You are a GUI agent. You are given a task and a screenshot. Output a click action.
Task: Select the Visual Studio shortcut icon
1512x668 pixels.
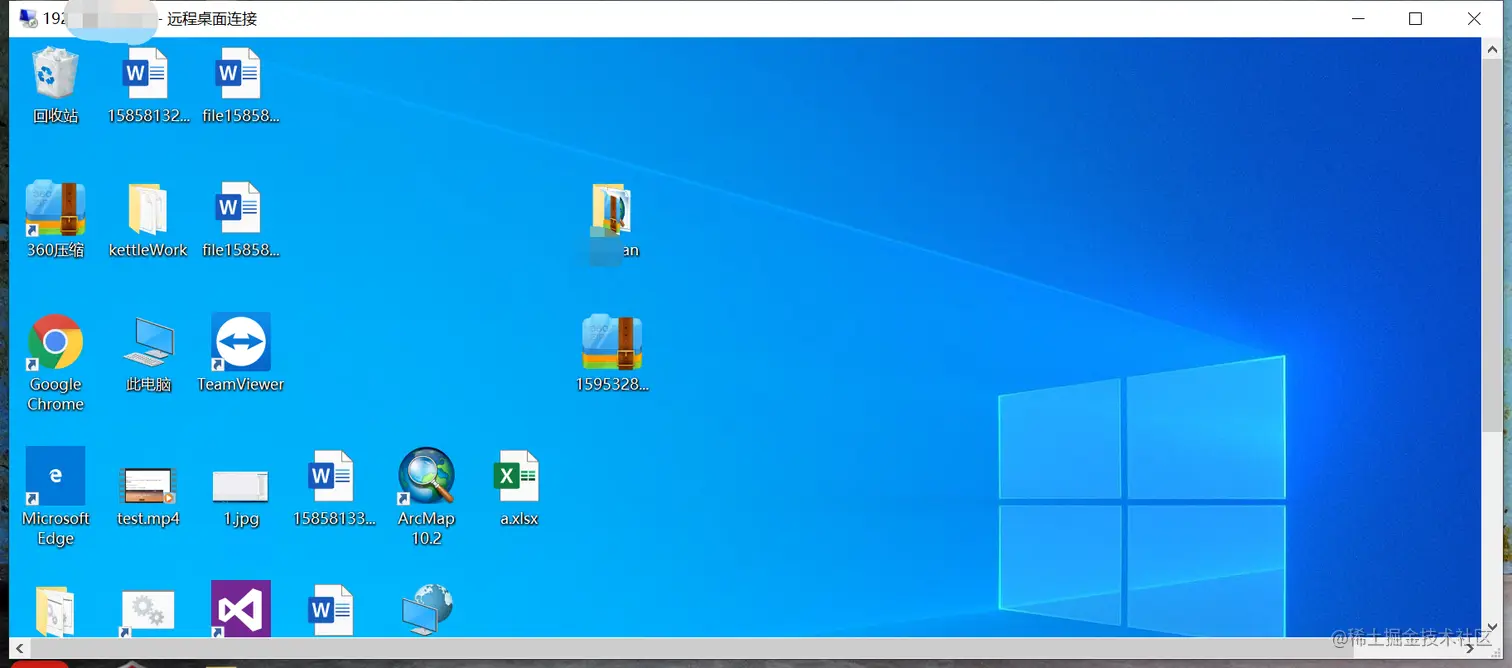[240, 608]
